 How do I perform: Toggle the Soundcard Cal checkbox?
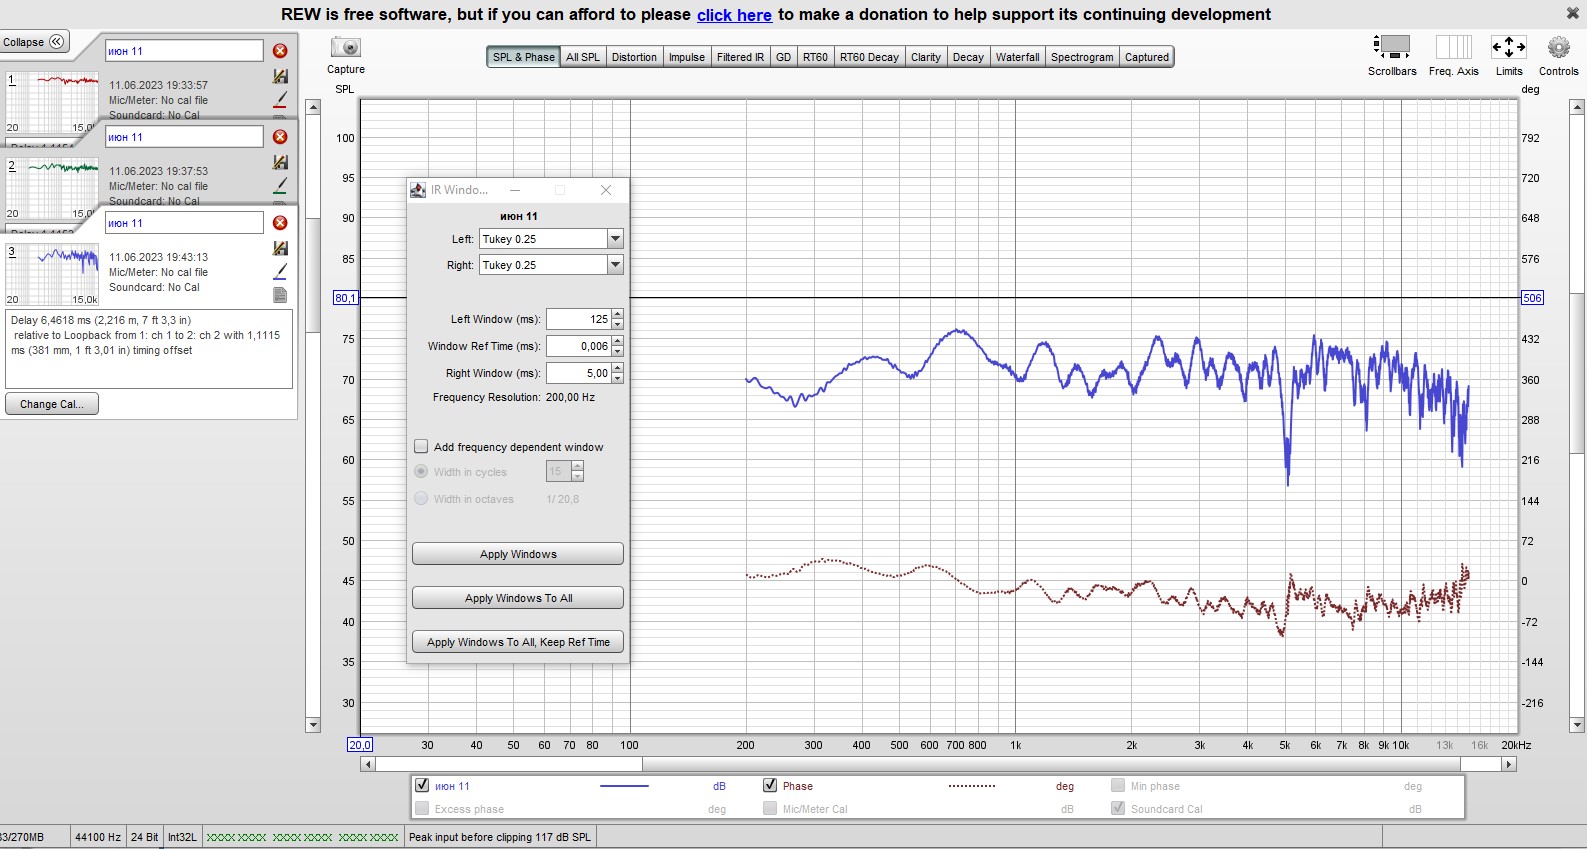pyautogui.click(x=1118, y=809)
